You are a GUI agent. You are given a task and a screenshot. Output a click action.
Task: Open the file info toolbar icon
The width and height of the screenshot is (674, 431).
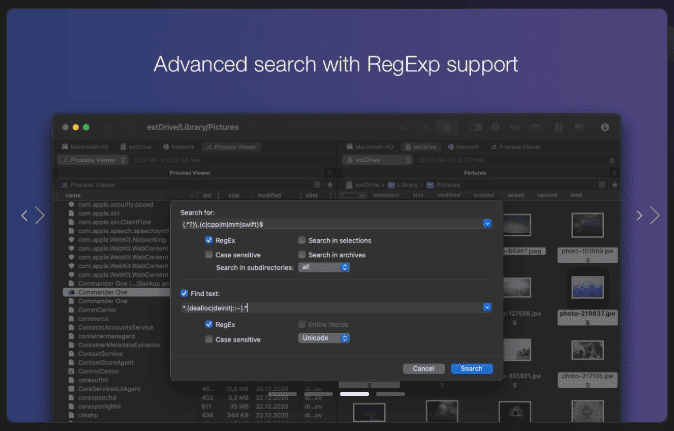[x=496, y=127]
